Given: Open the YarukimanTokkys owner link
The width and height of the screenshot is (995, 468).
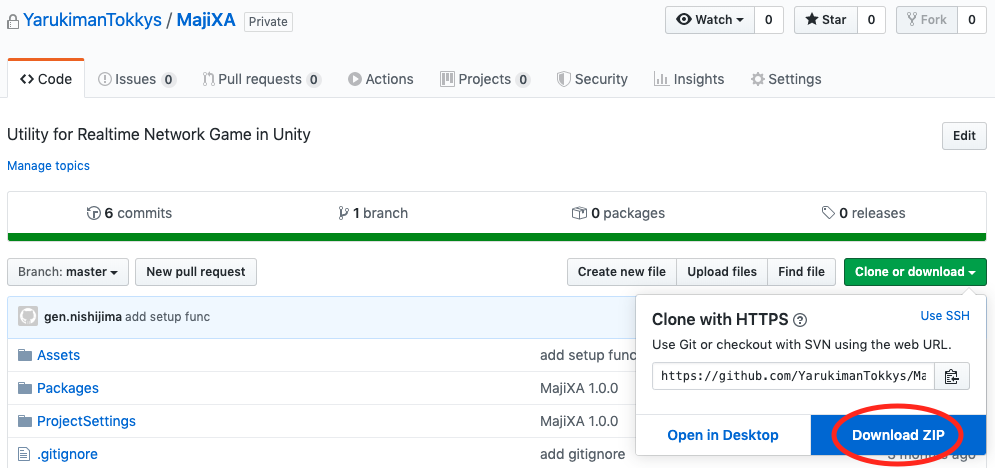Looking at the screenshot, I should coord(93,20).
